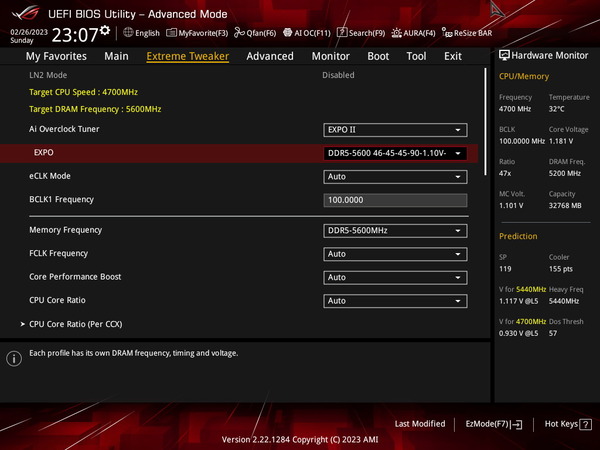
Task: Select the highlighted EXPO row label
Action: (x=44, y=152)
